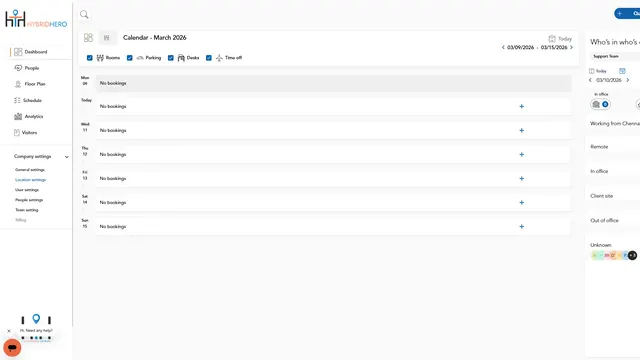The width and height of the screenshot is (640, 360).
Task: Open Dashboard in the sidebar
Action: coord(31,52)
